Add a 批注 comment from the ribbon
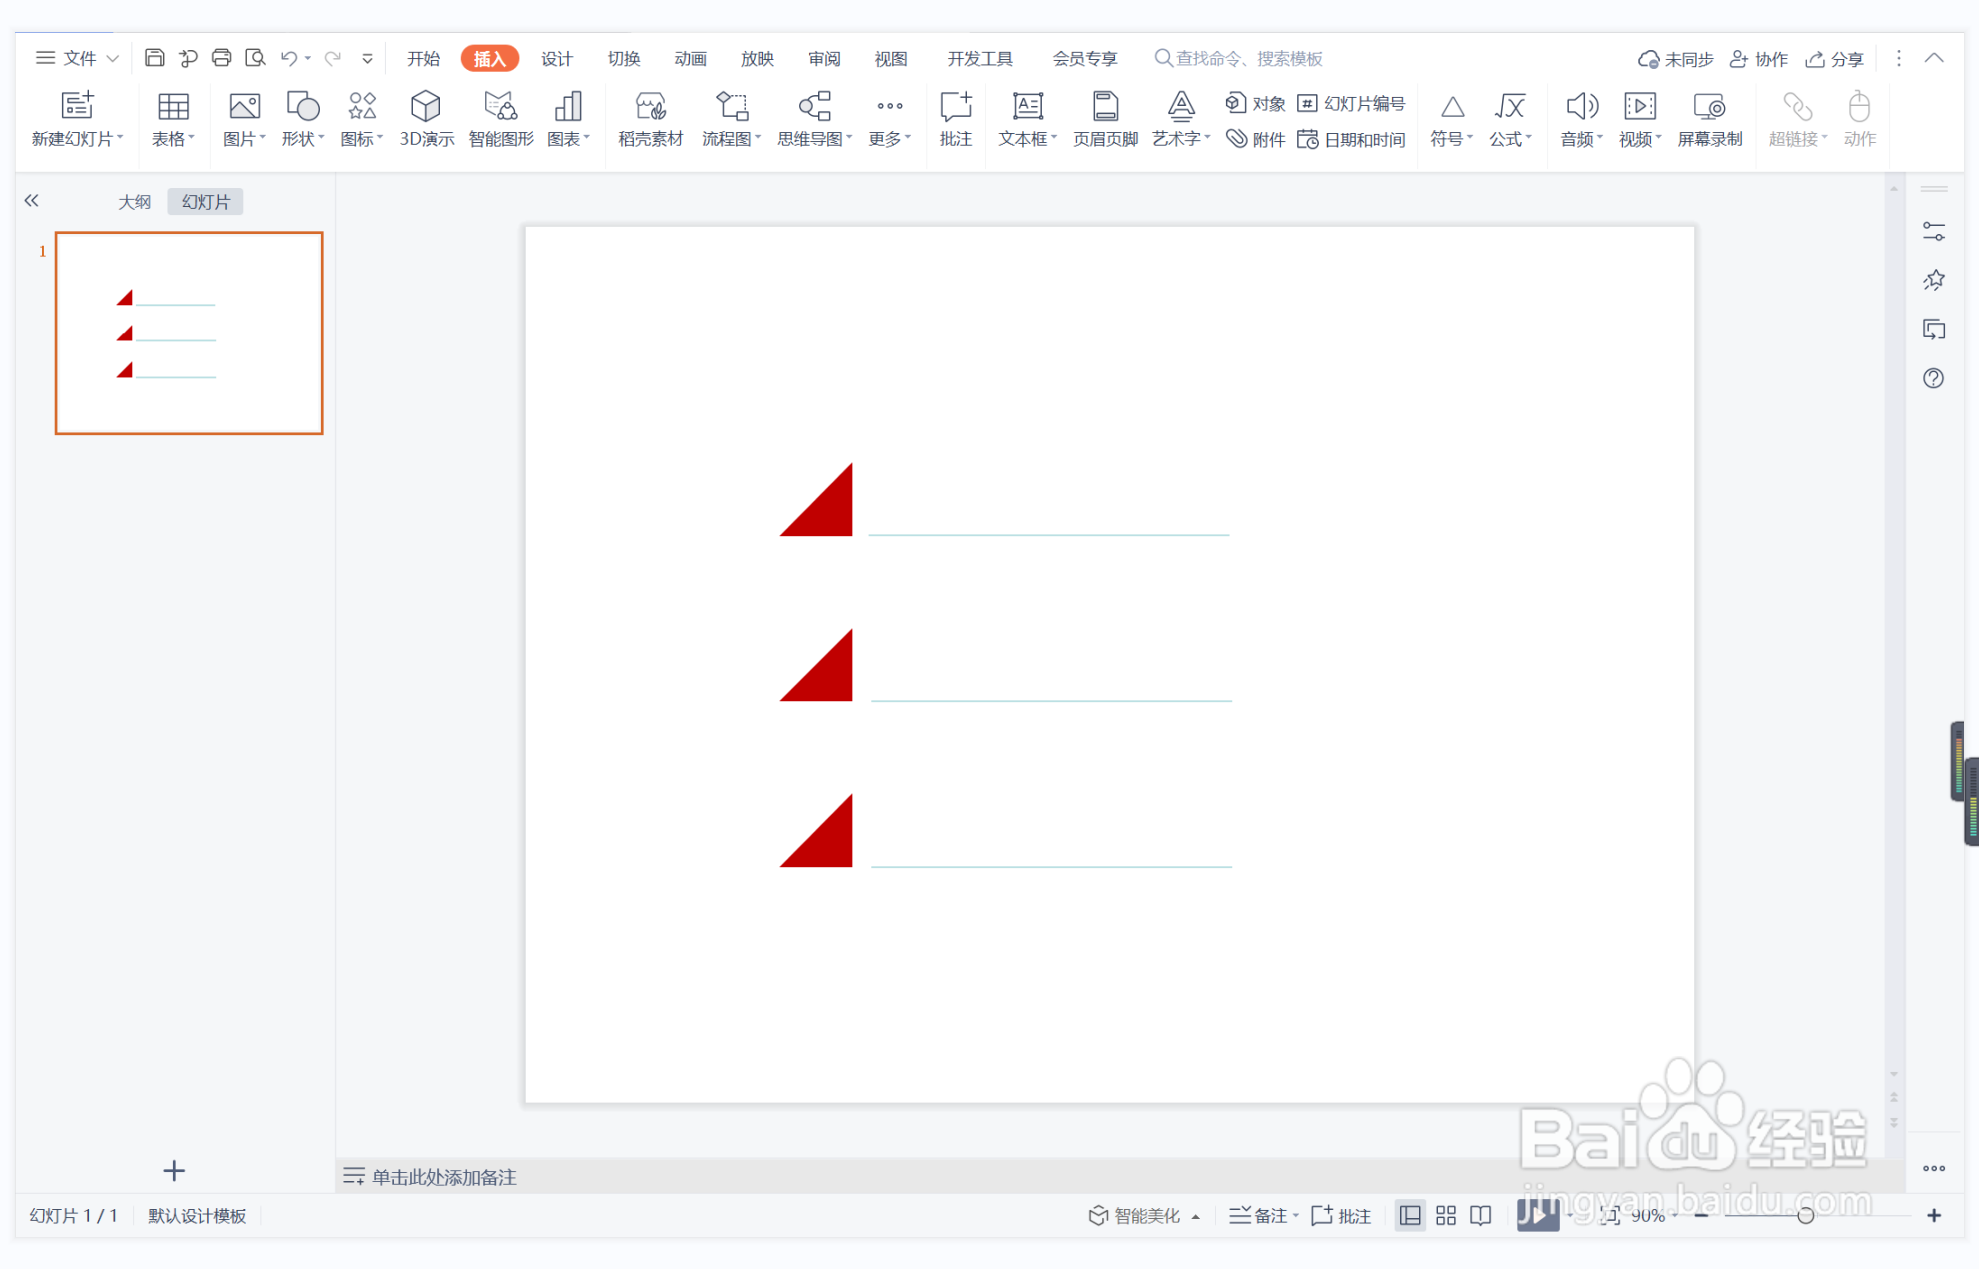This screenshot has height=1269, width=1979. click(955, 107)
